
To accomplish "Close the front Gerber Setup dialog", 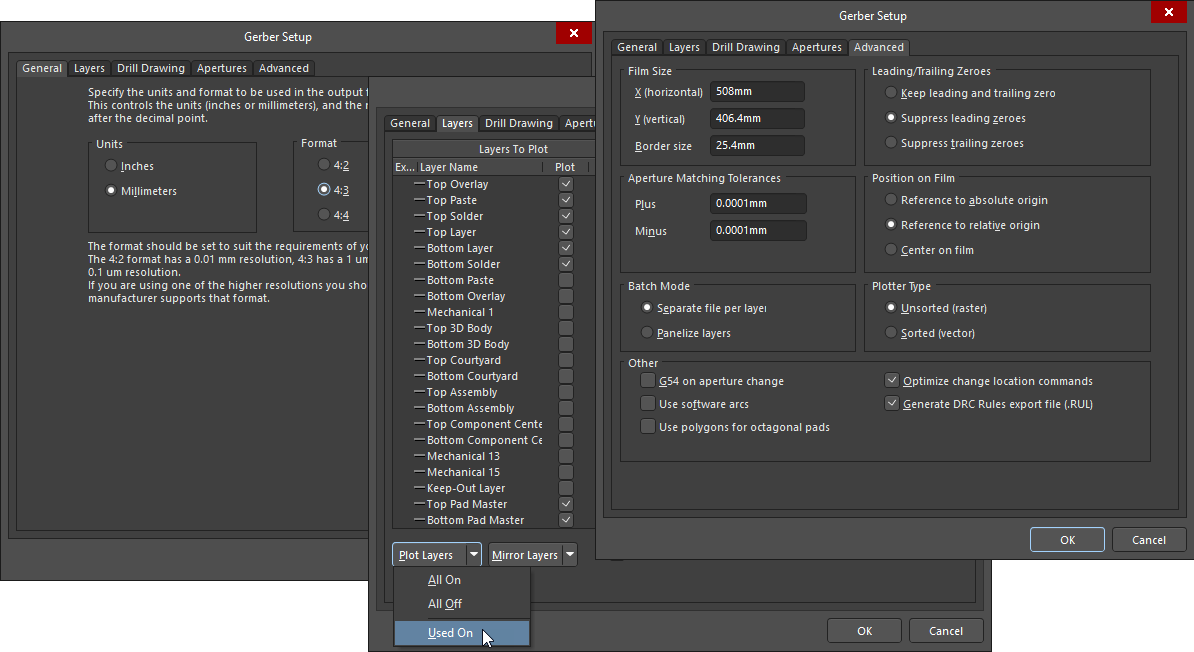I will coord(1168,13).
